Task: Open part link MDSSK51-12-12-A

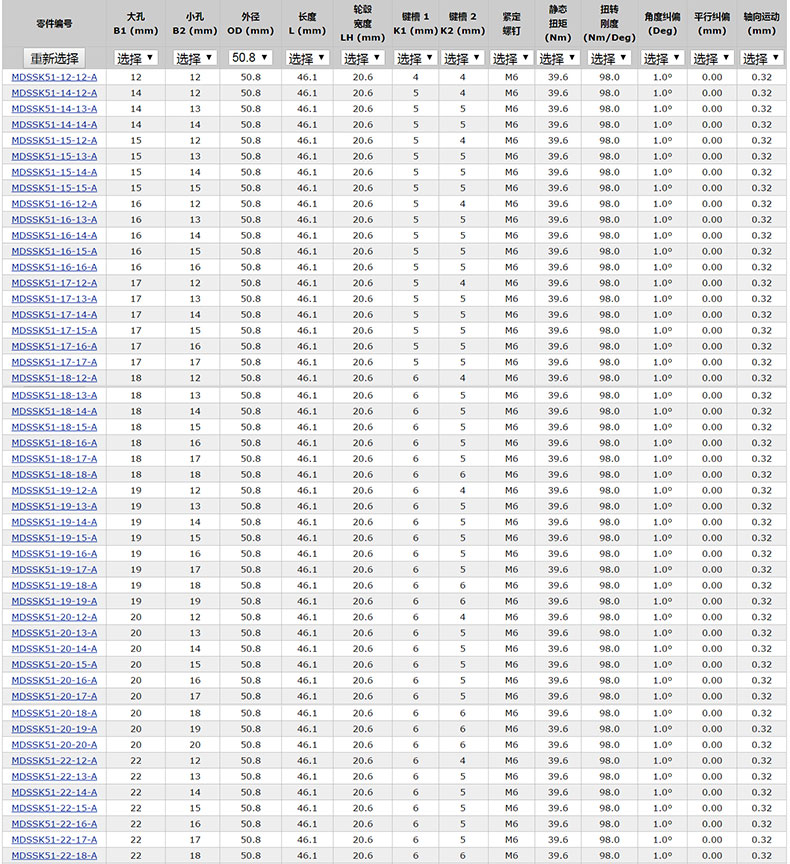Action: pyautogui.click(x=54, y=77)
